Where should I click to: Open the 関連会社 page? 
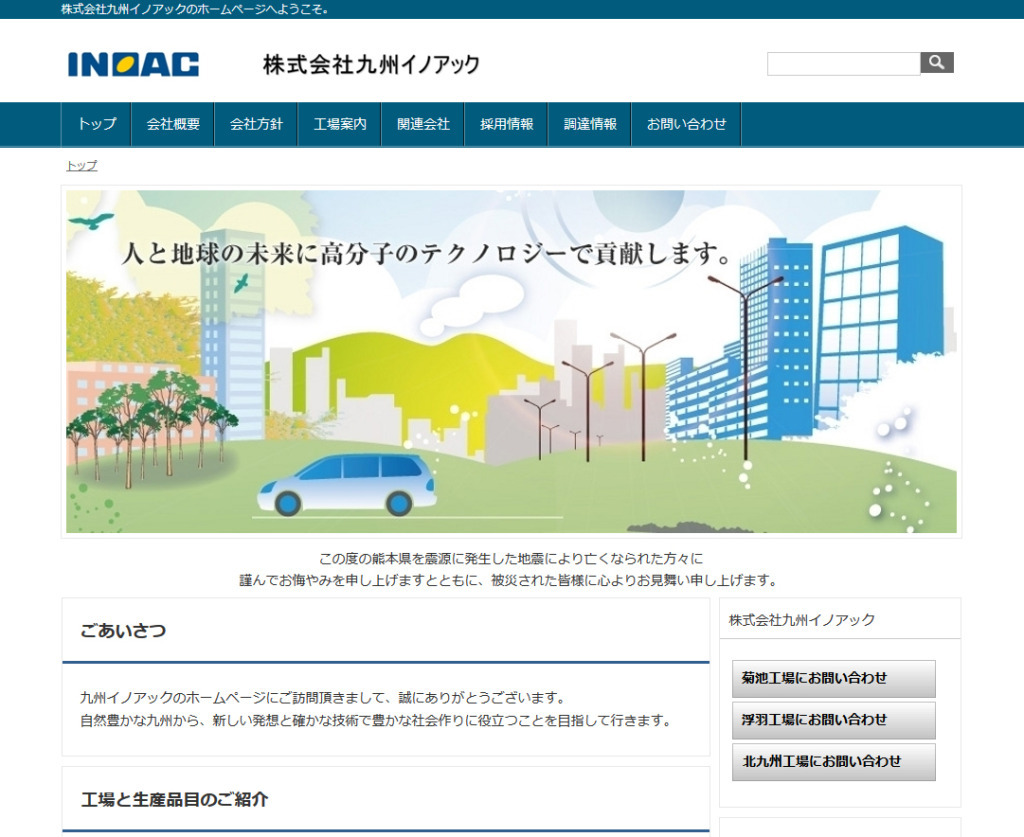coord(423,124)
